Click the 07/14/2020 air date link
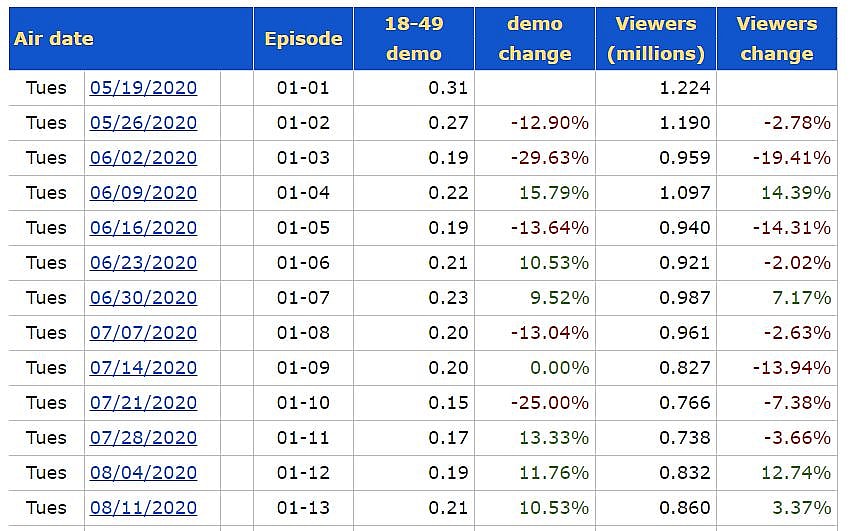 [x=143, y=368]
